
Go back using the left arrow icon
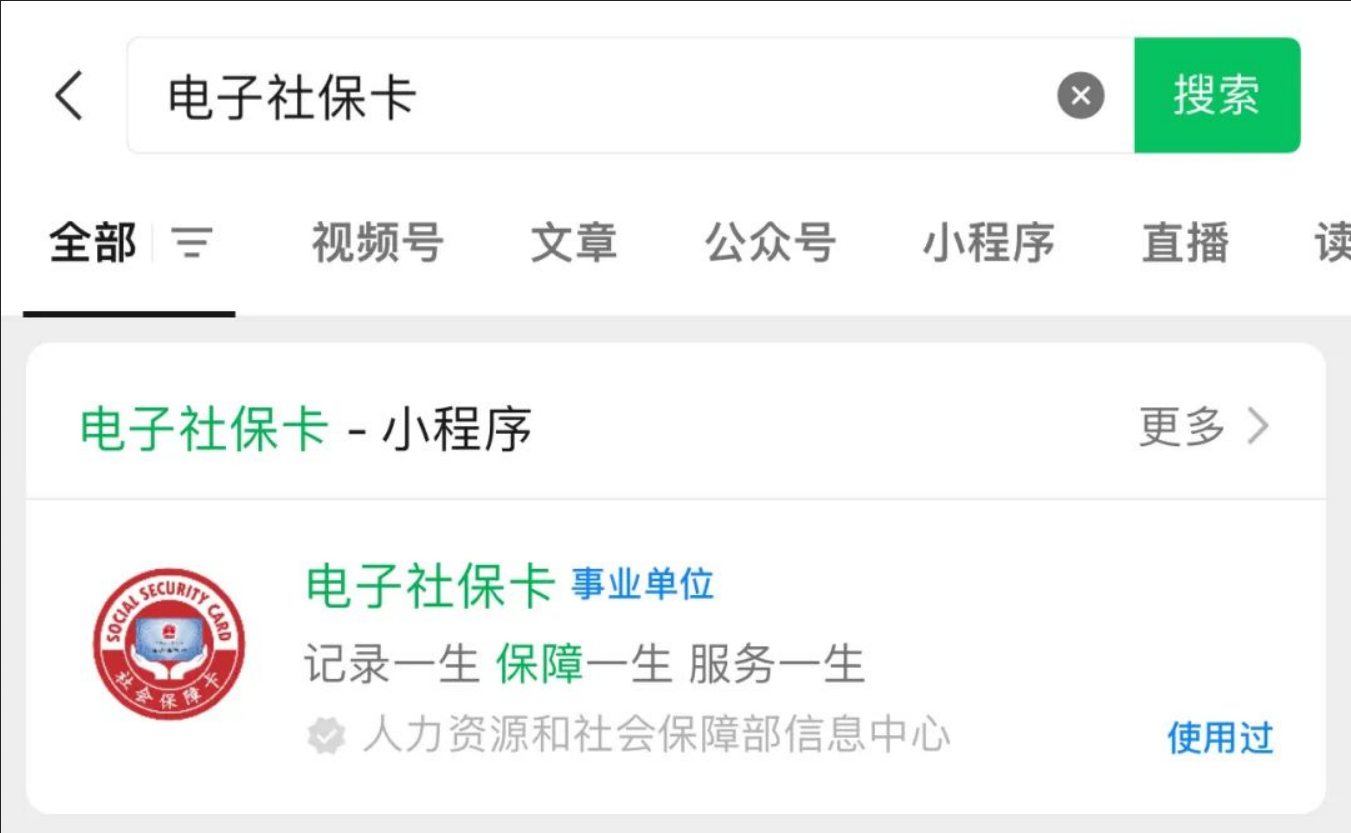(x=69, y=96)
